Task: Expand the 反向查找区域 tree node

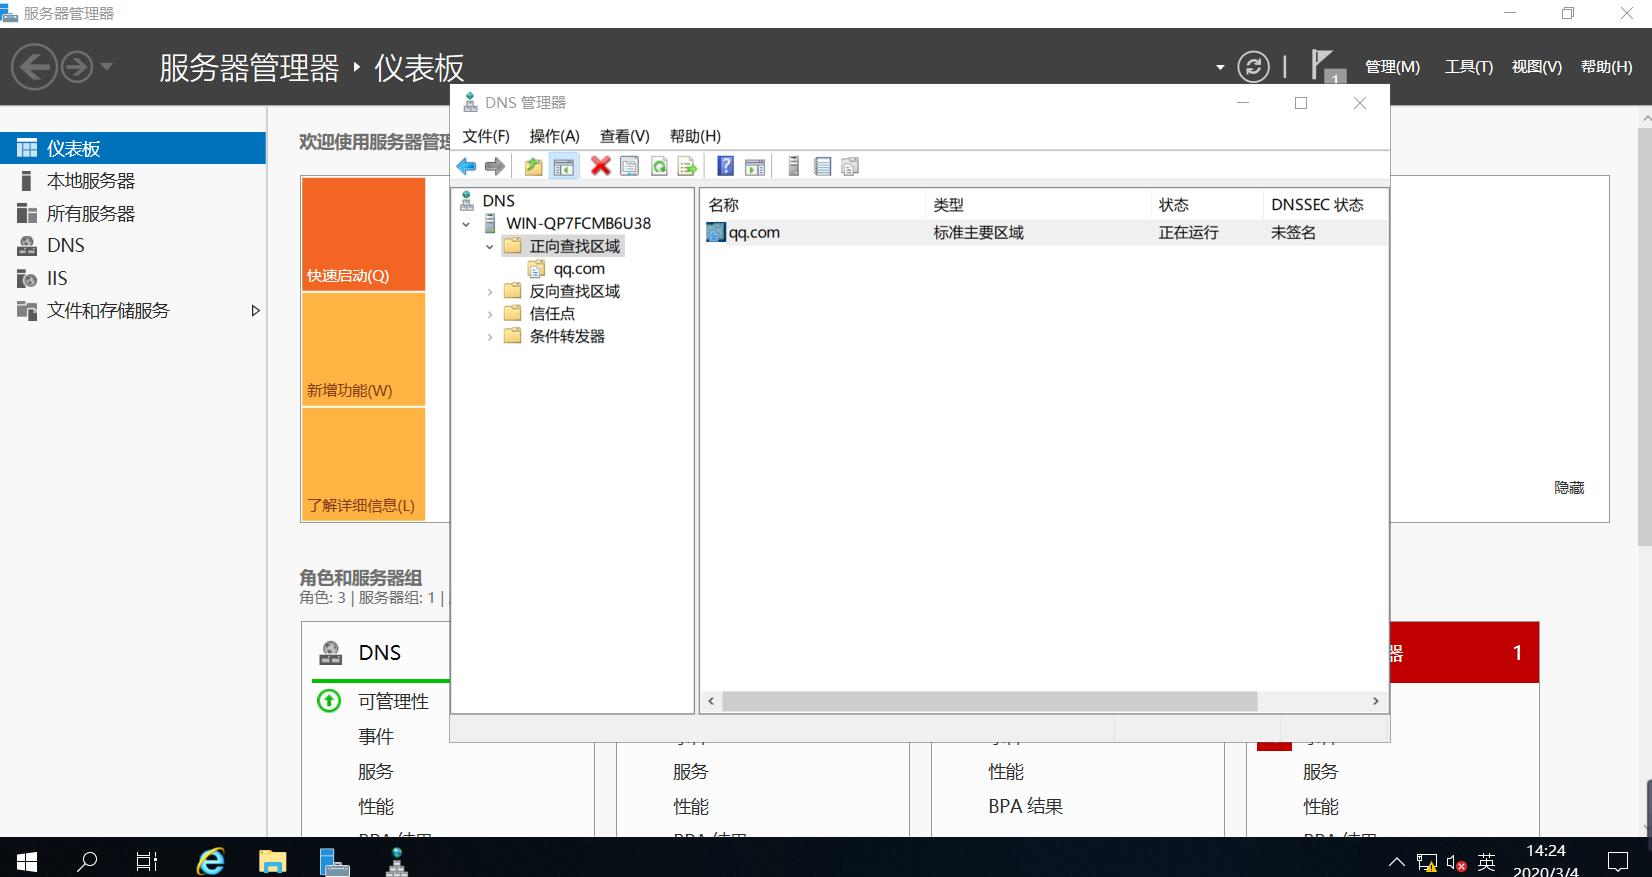Action: 490,292
